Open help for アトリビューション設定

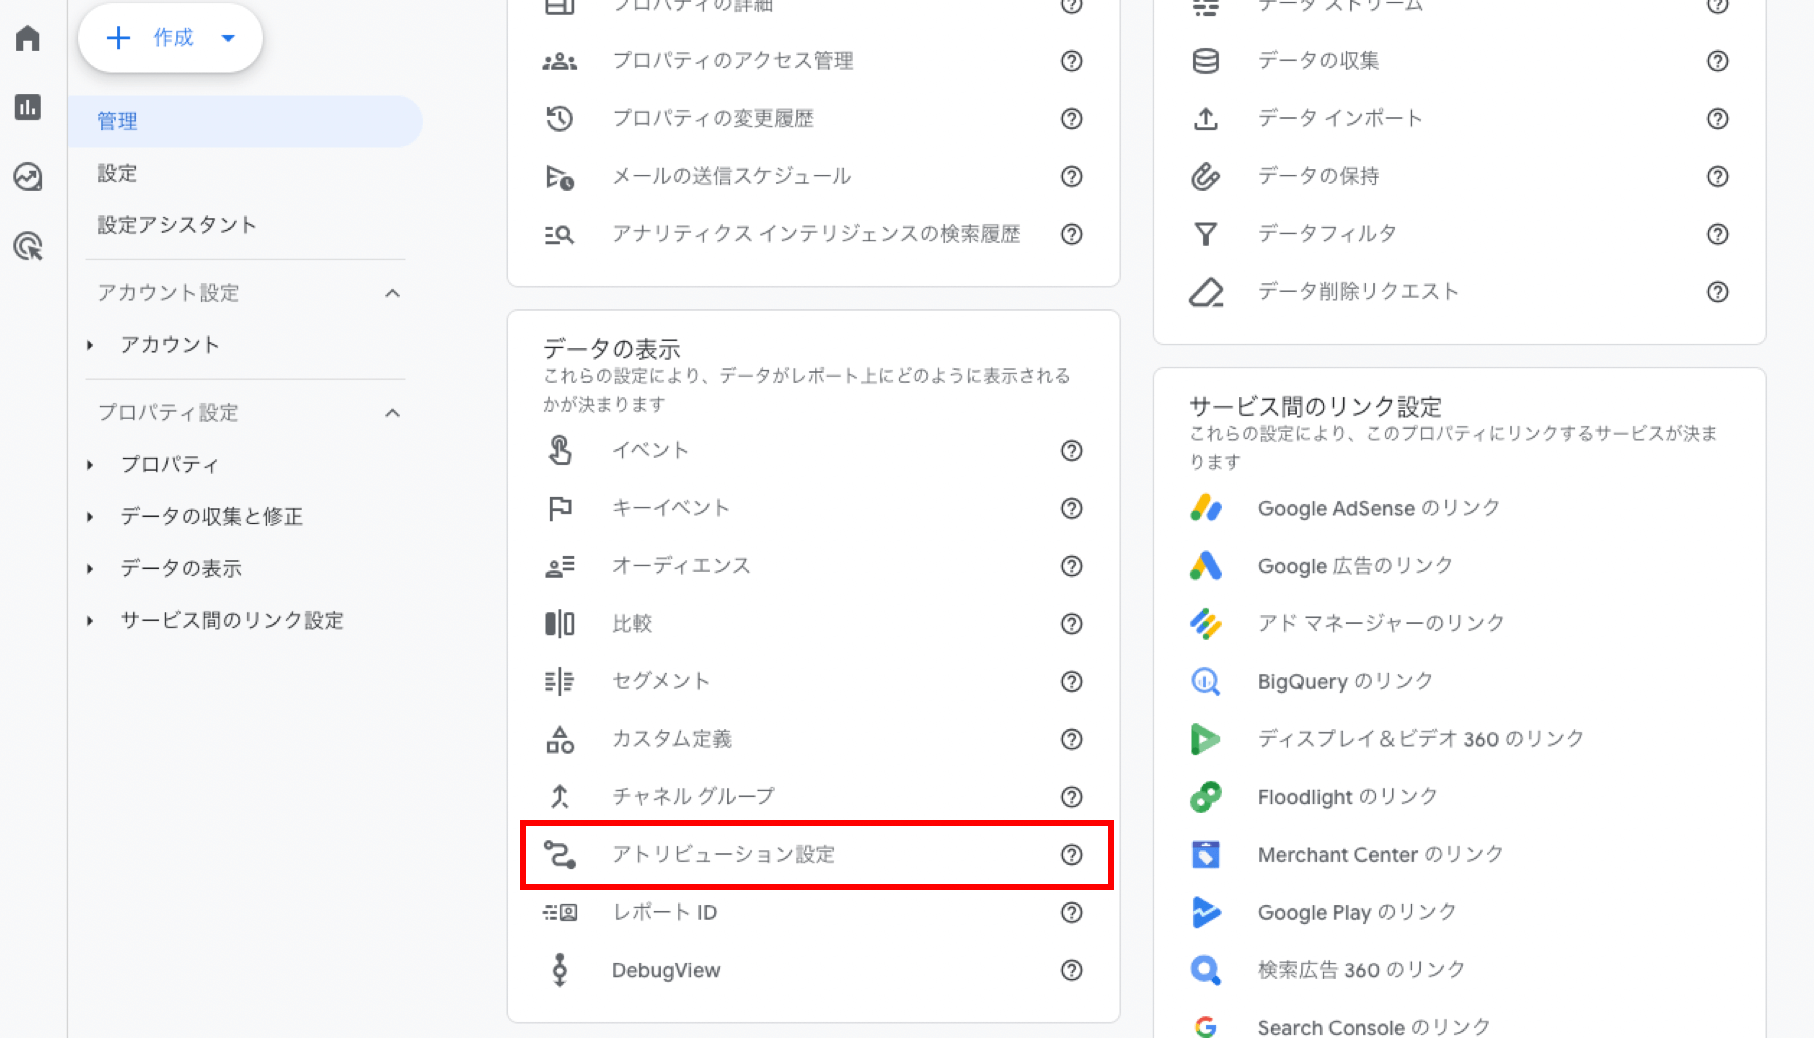point(1072,855)
